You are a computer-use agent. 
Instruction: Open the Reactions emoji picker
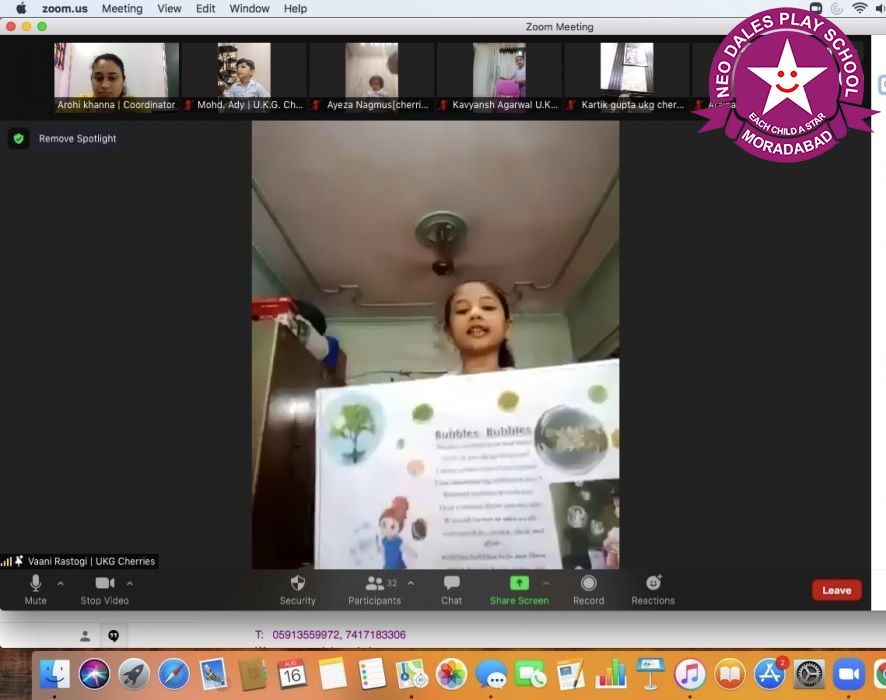point(653,590)
